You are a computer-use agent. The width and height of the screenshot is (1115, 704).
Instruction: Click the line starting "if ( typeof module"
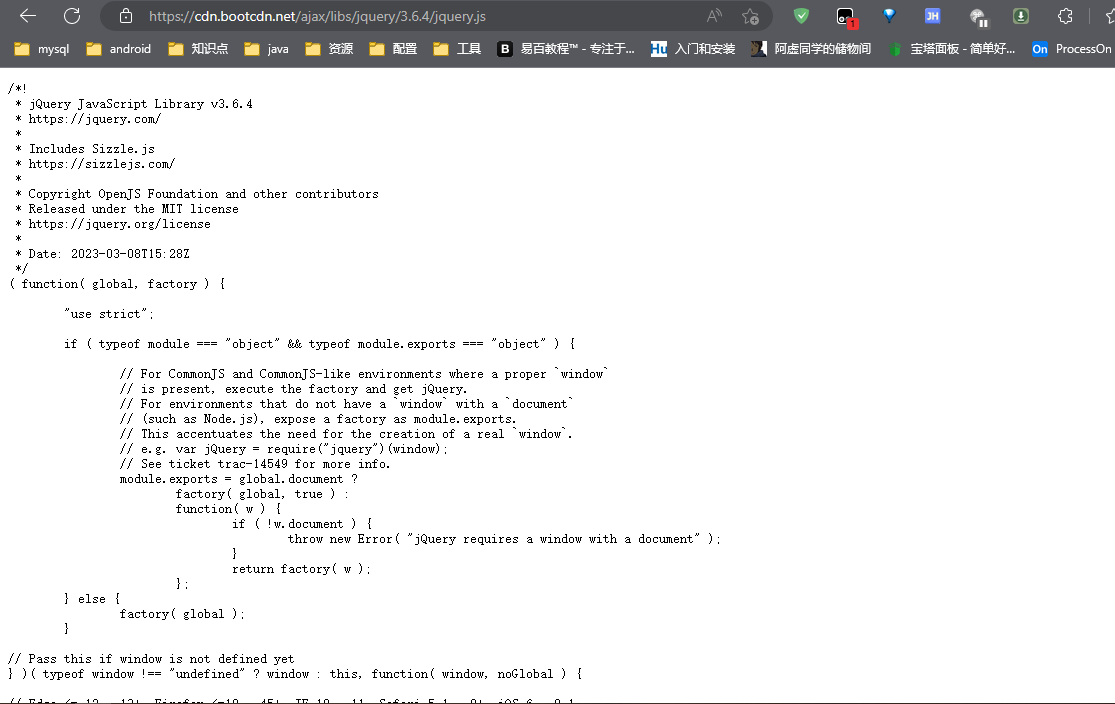pos(319,343)
